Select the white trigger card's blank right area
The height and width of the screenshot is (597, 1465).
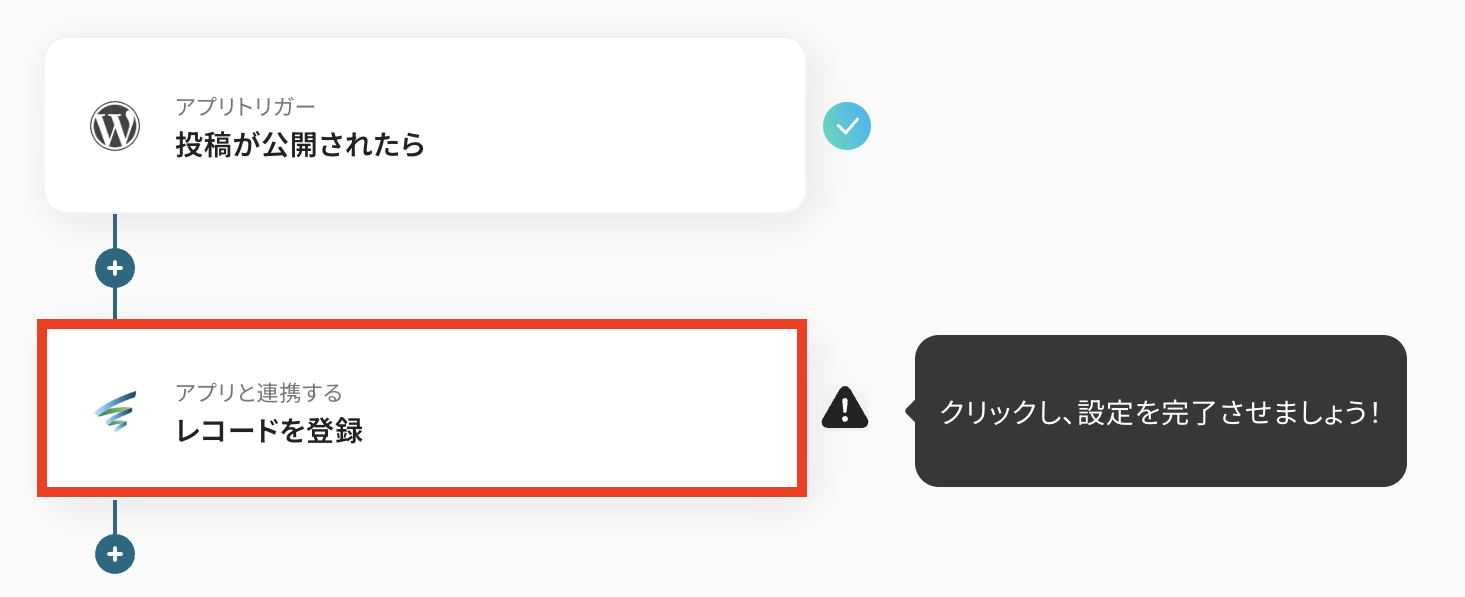(x=620, y=125)
